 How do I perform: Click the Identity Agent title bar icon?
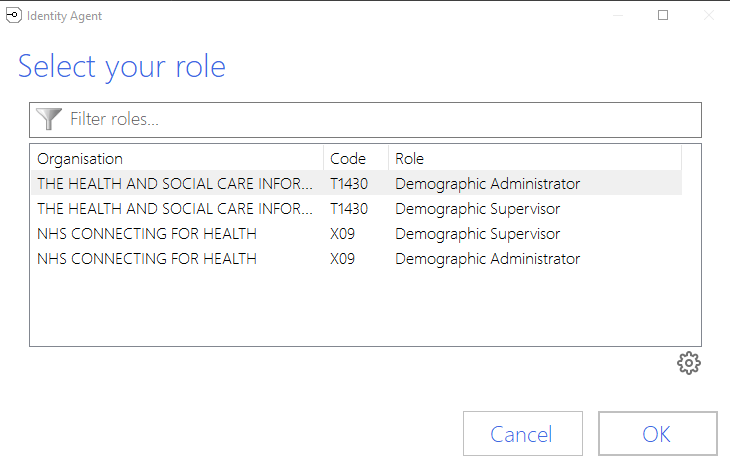tap(14, 15)
